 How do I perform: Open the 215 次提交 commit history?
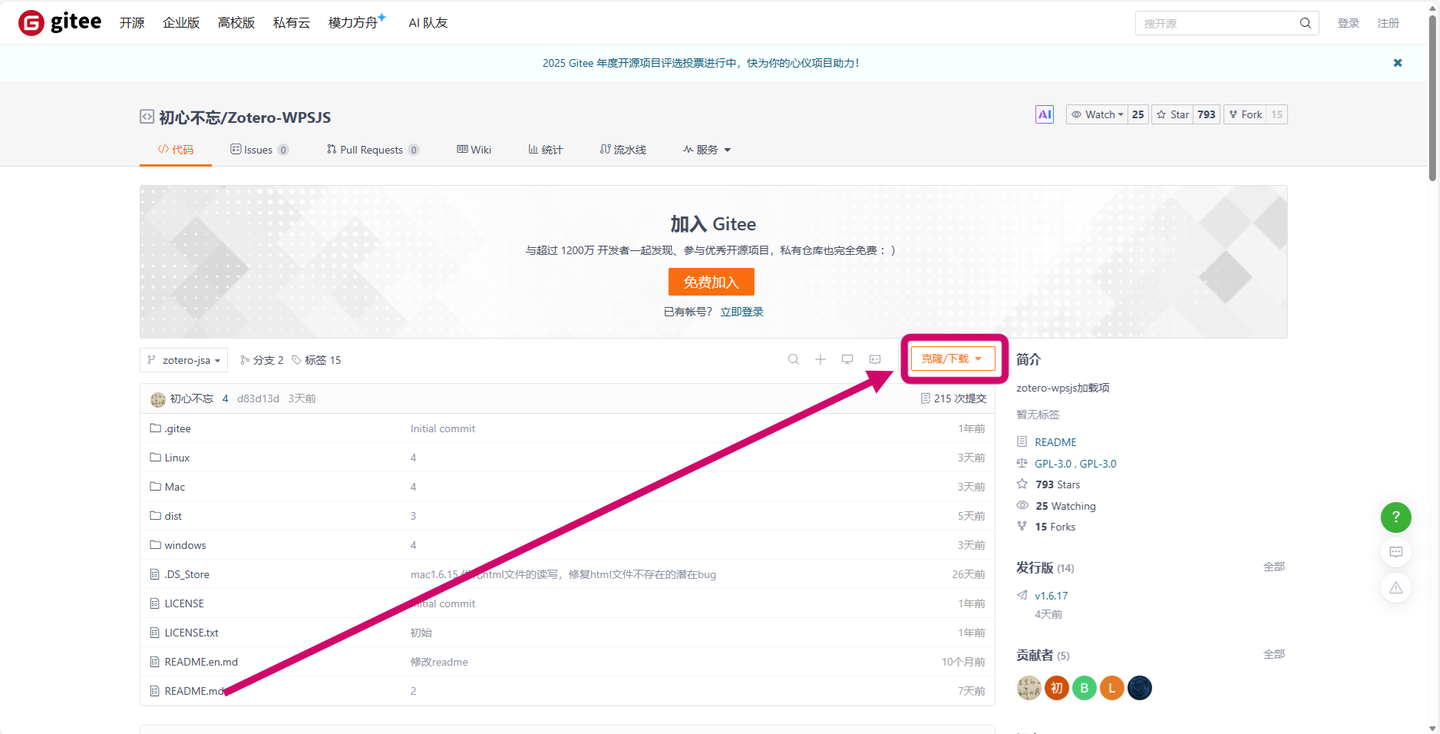coord(953,399)
